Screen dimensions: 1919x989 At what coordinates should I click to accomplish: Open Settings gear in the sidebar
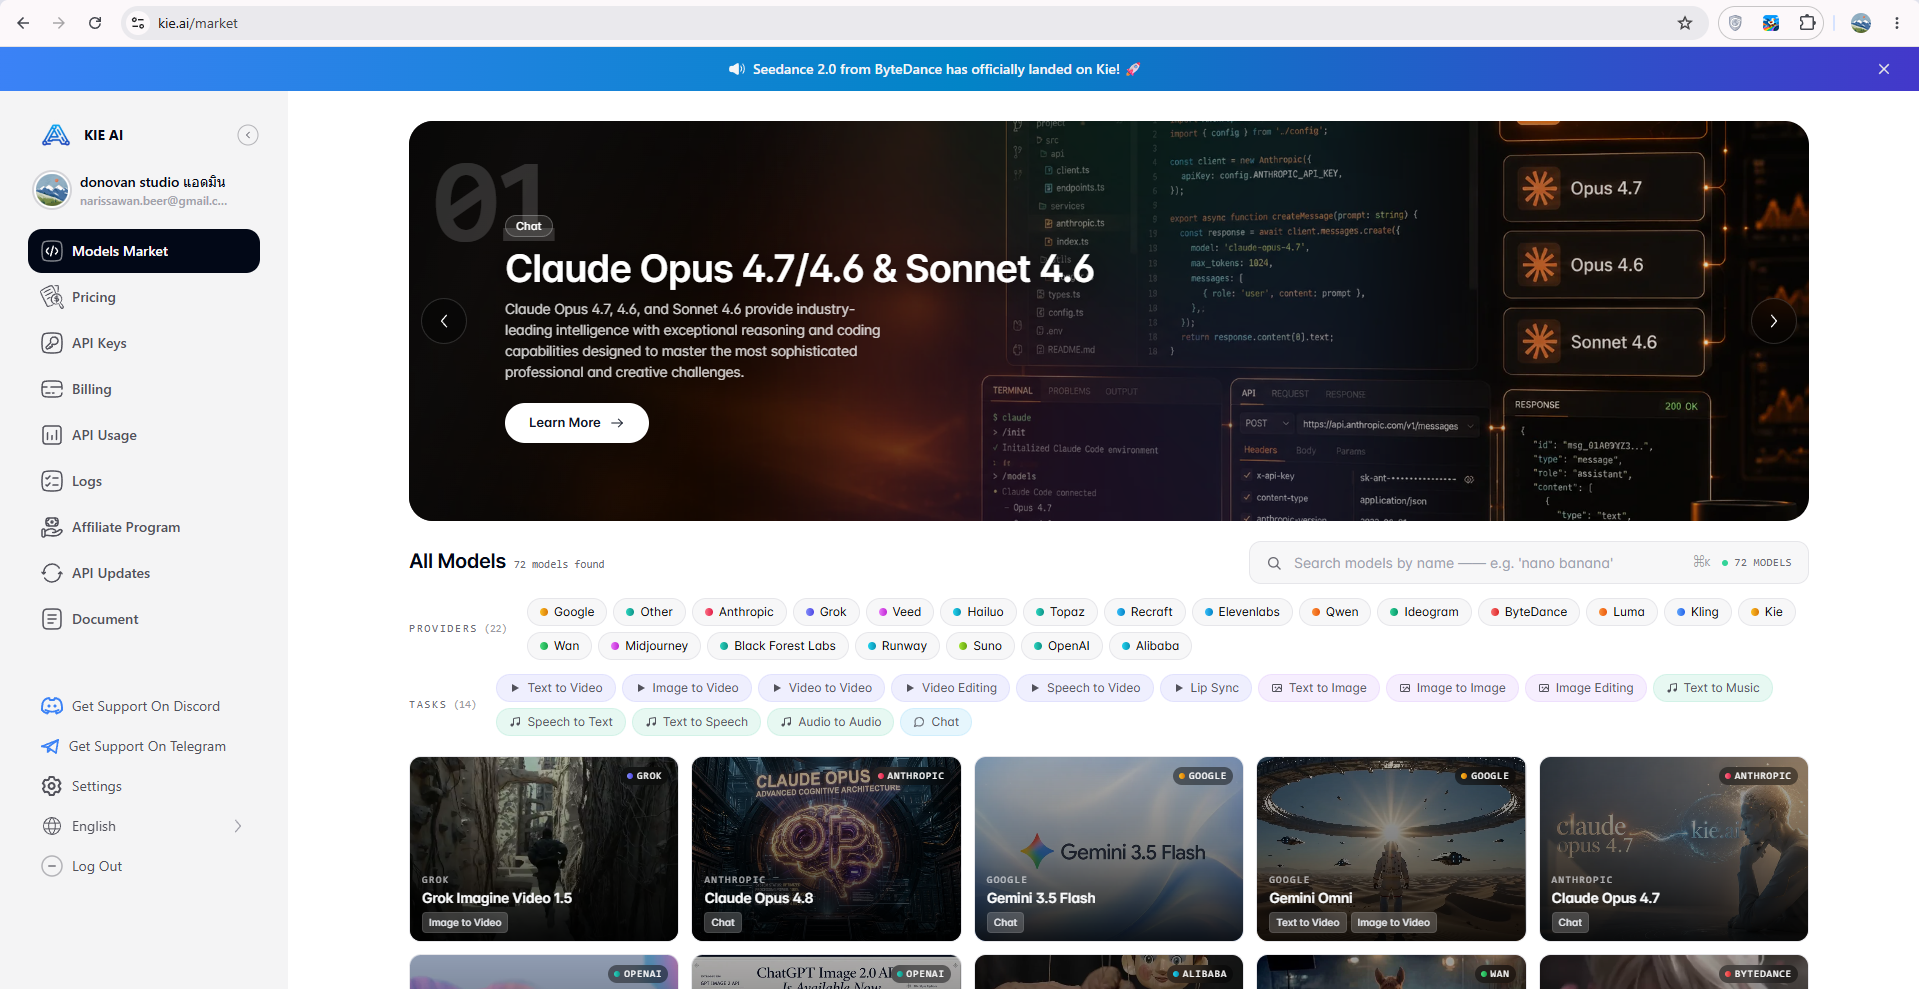point(52,786)
